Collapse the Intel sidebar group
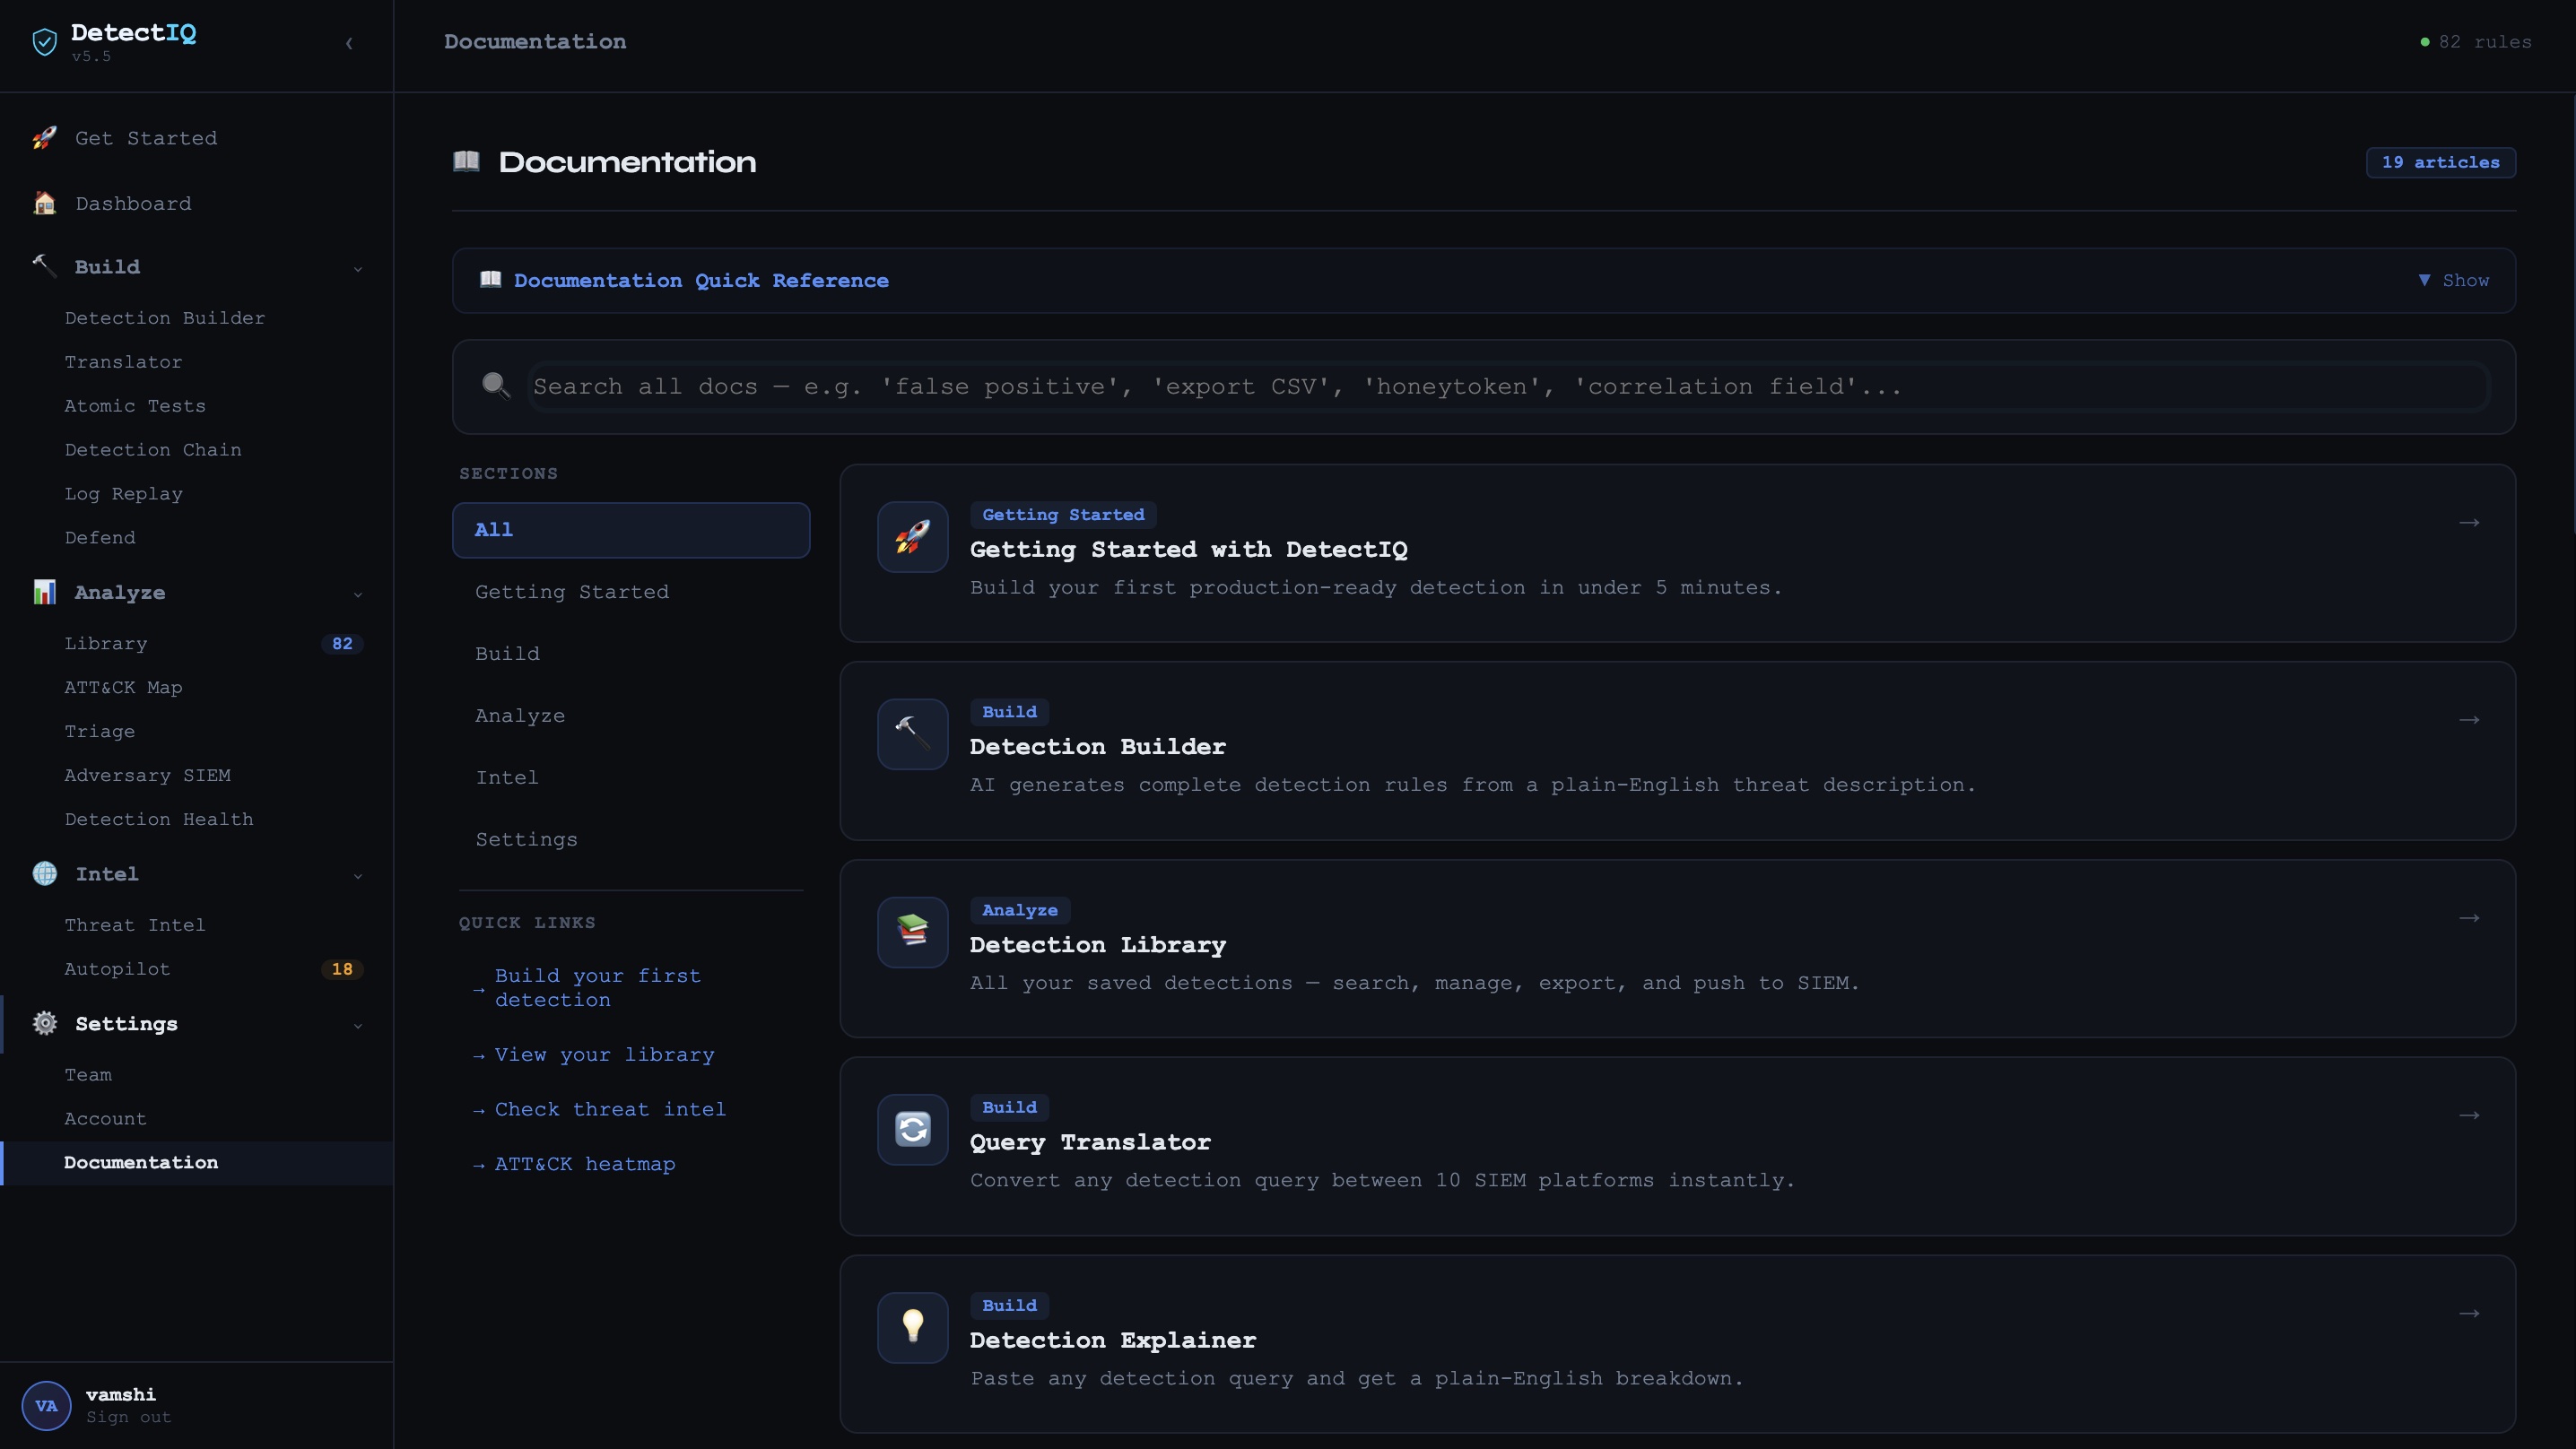Image resolution: width=2576 pixels, height=1449 pixels. [357, 875]
